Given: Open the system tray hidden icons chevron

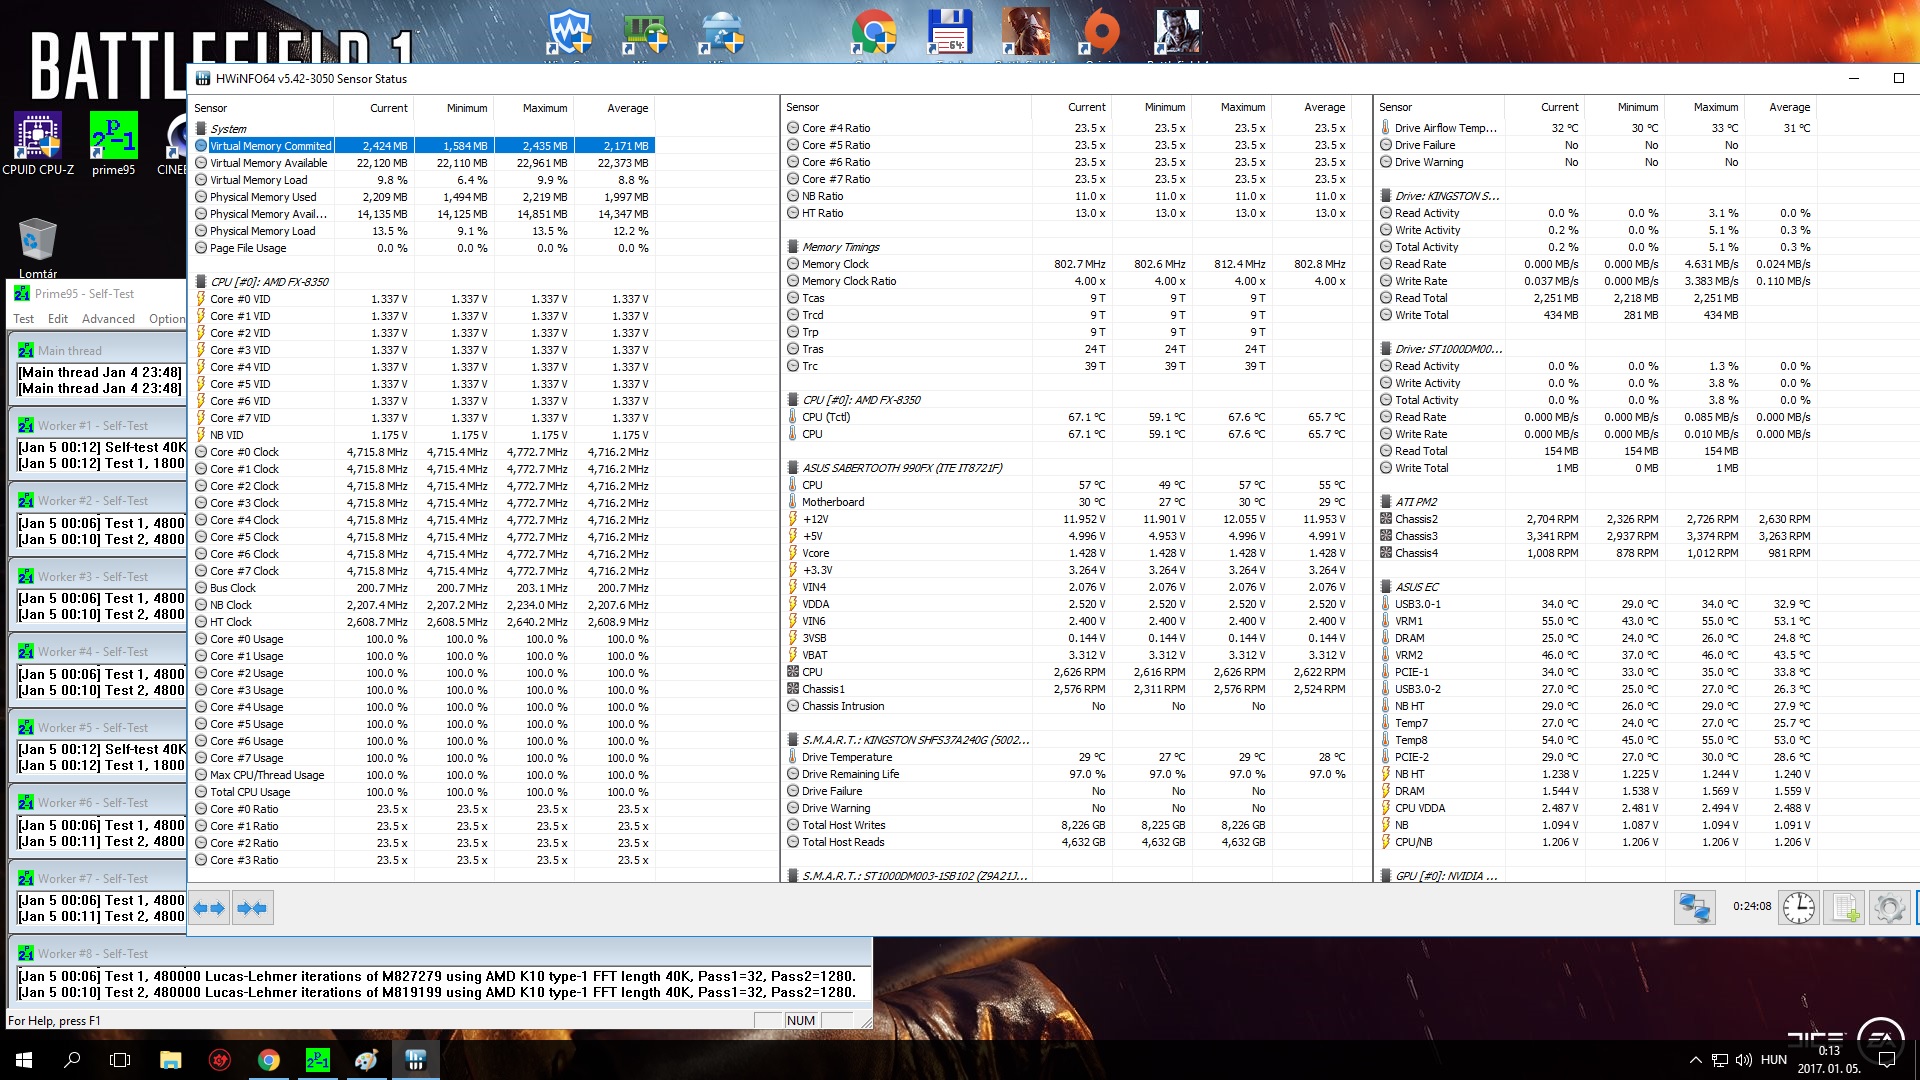Looking at the screenshot, I should point(1695,1060).
